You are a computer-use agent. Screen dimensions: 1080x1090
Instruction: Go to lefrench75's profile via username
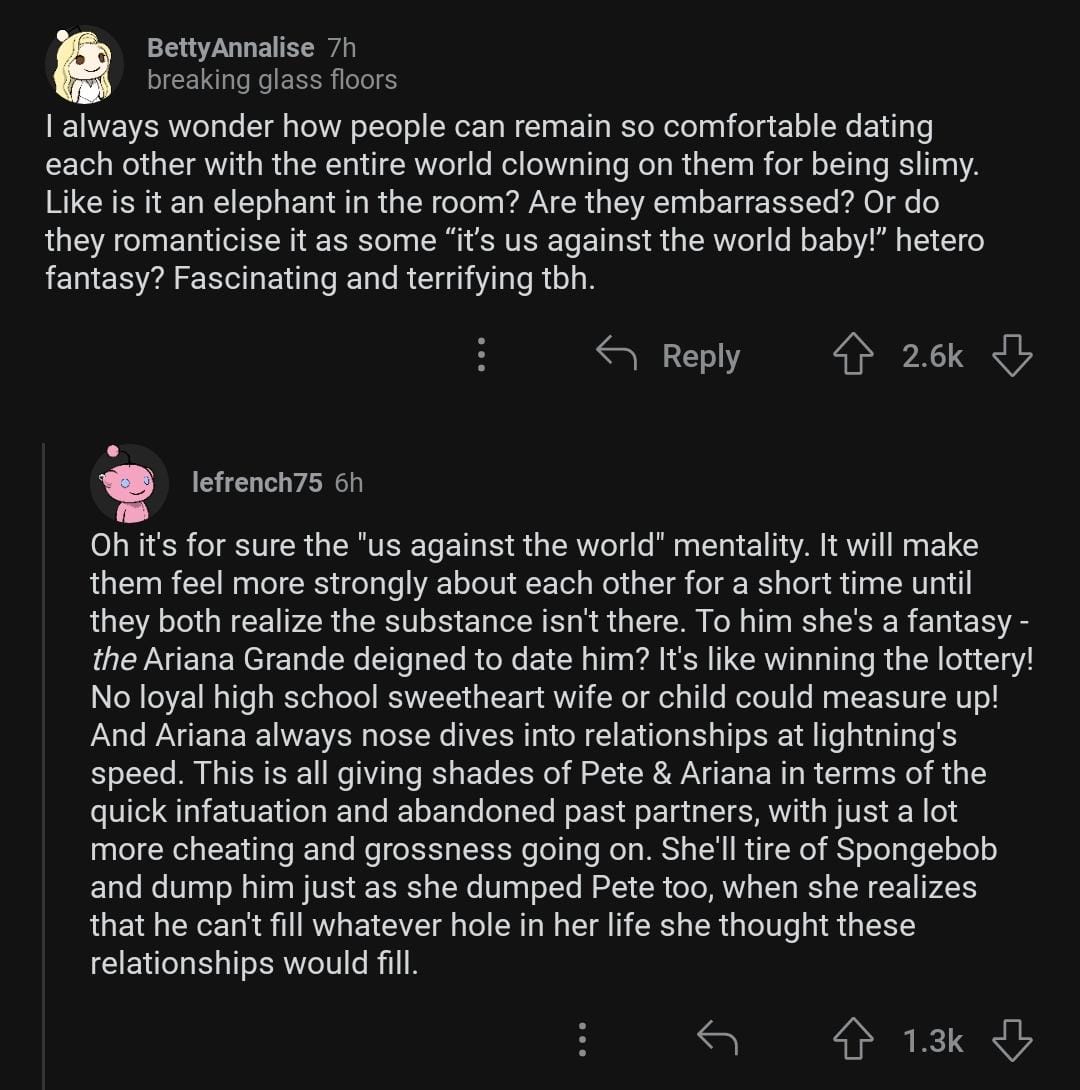[257, 483]
